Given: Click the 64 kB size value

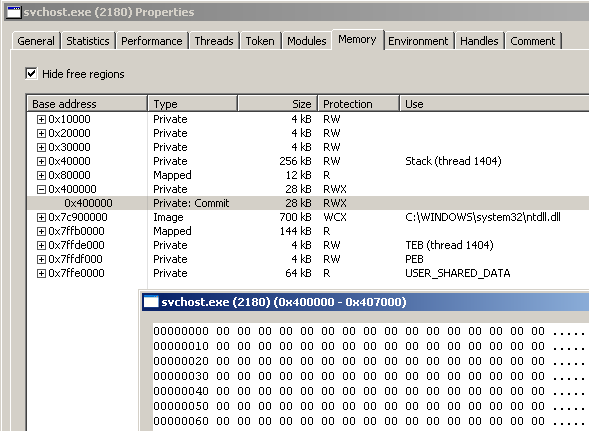Looking at the screenshot, I should point(299,273).
